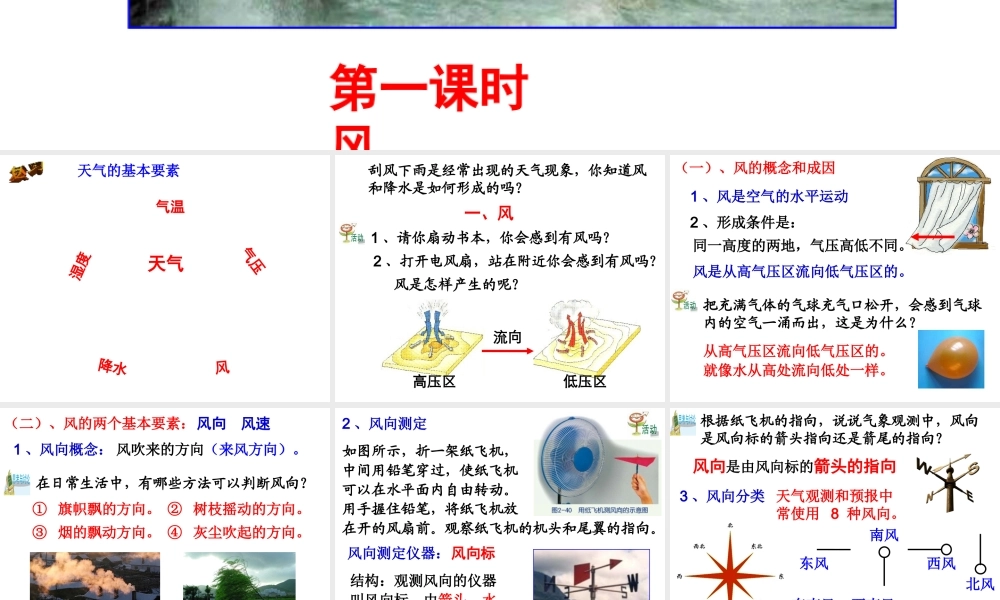The height and width of the screenshot is (600, 1000).
Task: Select the text '1、风是空气的水平运动'
Action: (x=769, y=196)
